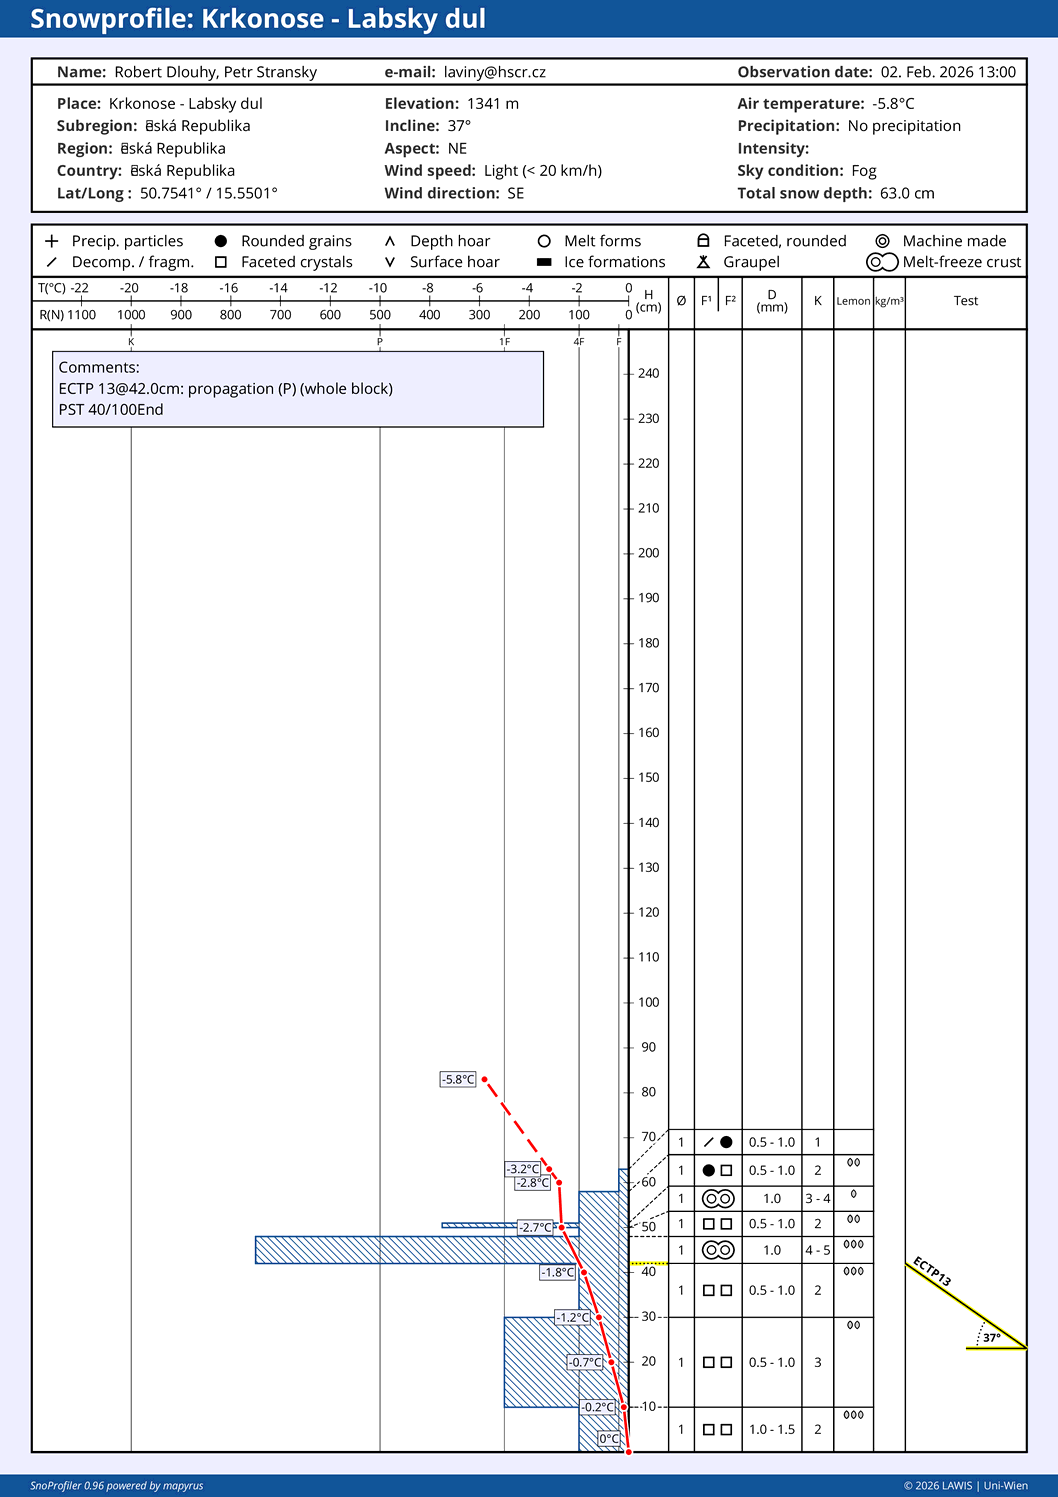Click the Depth hoar legend symbol
The width and height of the screenshot is (1058, 1497).
point(390,241)
